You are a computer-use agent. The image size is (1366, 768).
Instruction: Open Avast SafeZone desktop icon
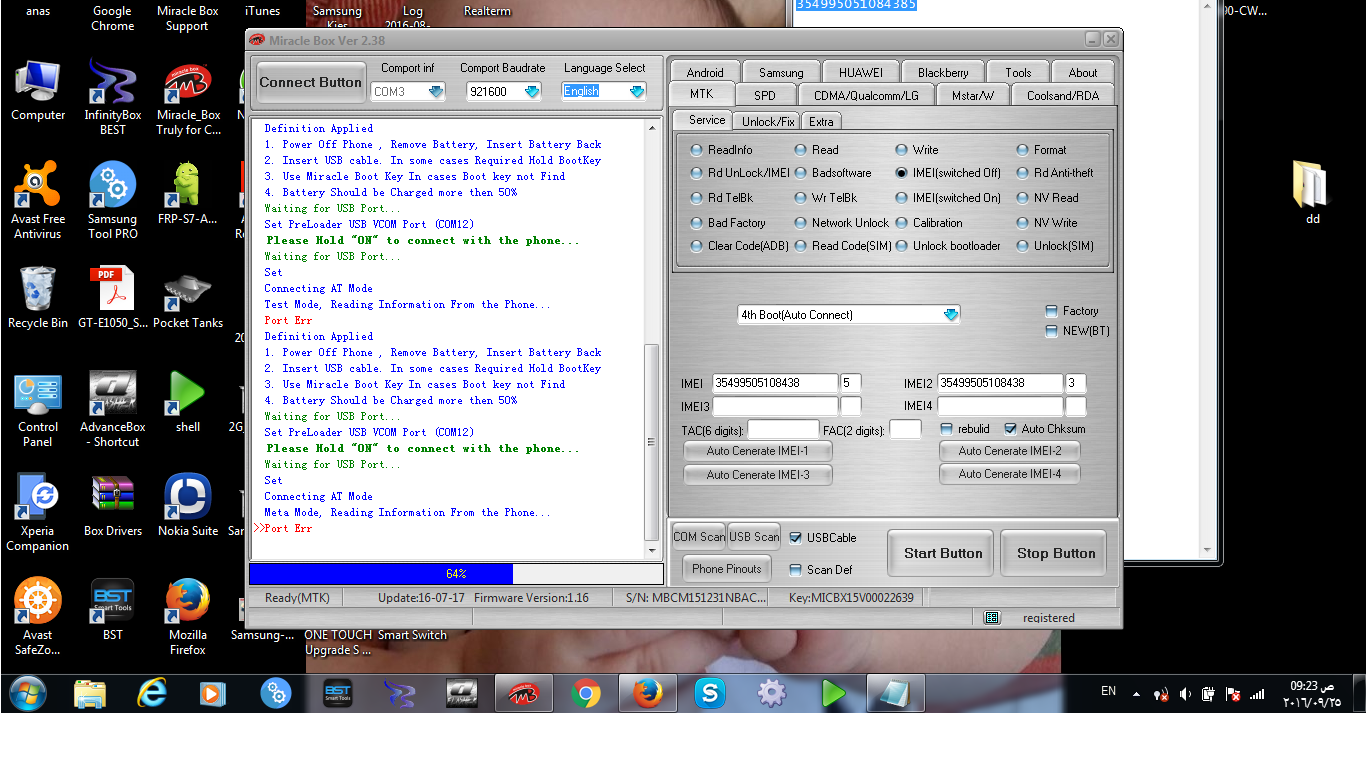38,617
